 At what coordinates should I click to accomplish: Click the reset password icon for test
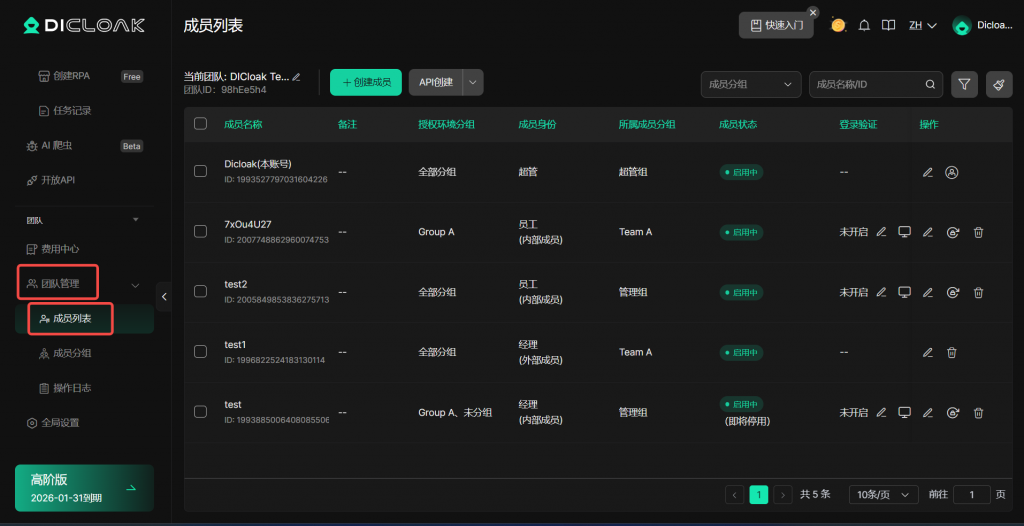(953, 412)
